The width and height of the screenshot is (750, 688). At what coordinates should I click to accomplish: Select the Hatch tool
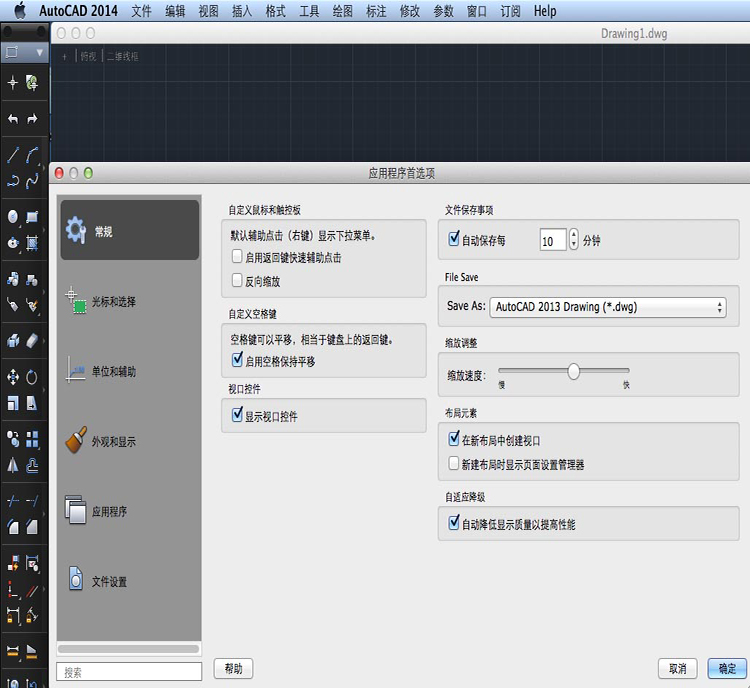pos(32,243)
